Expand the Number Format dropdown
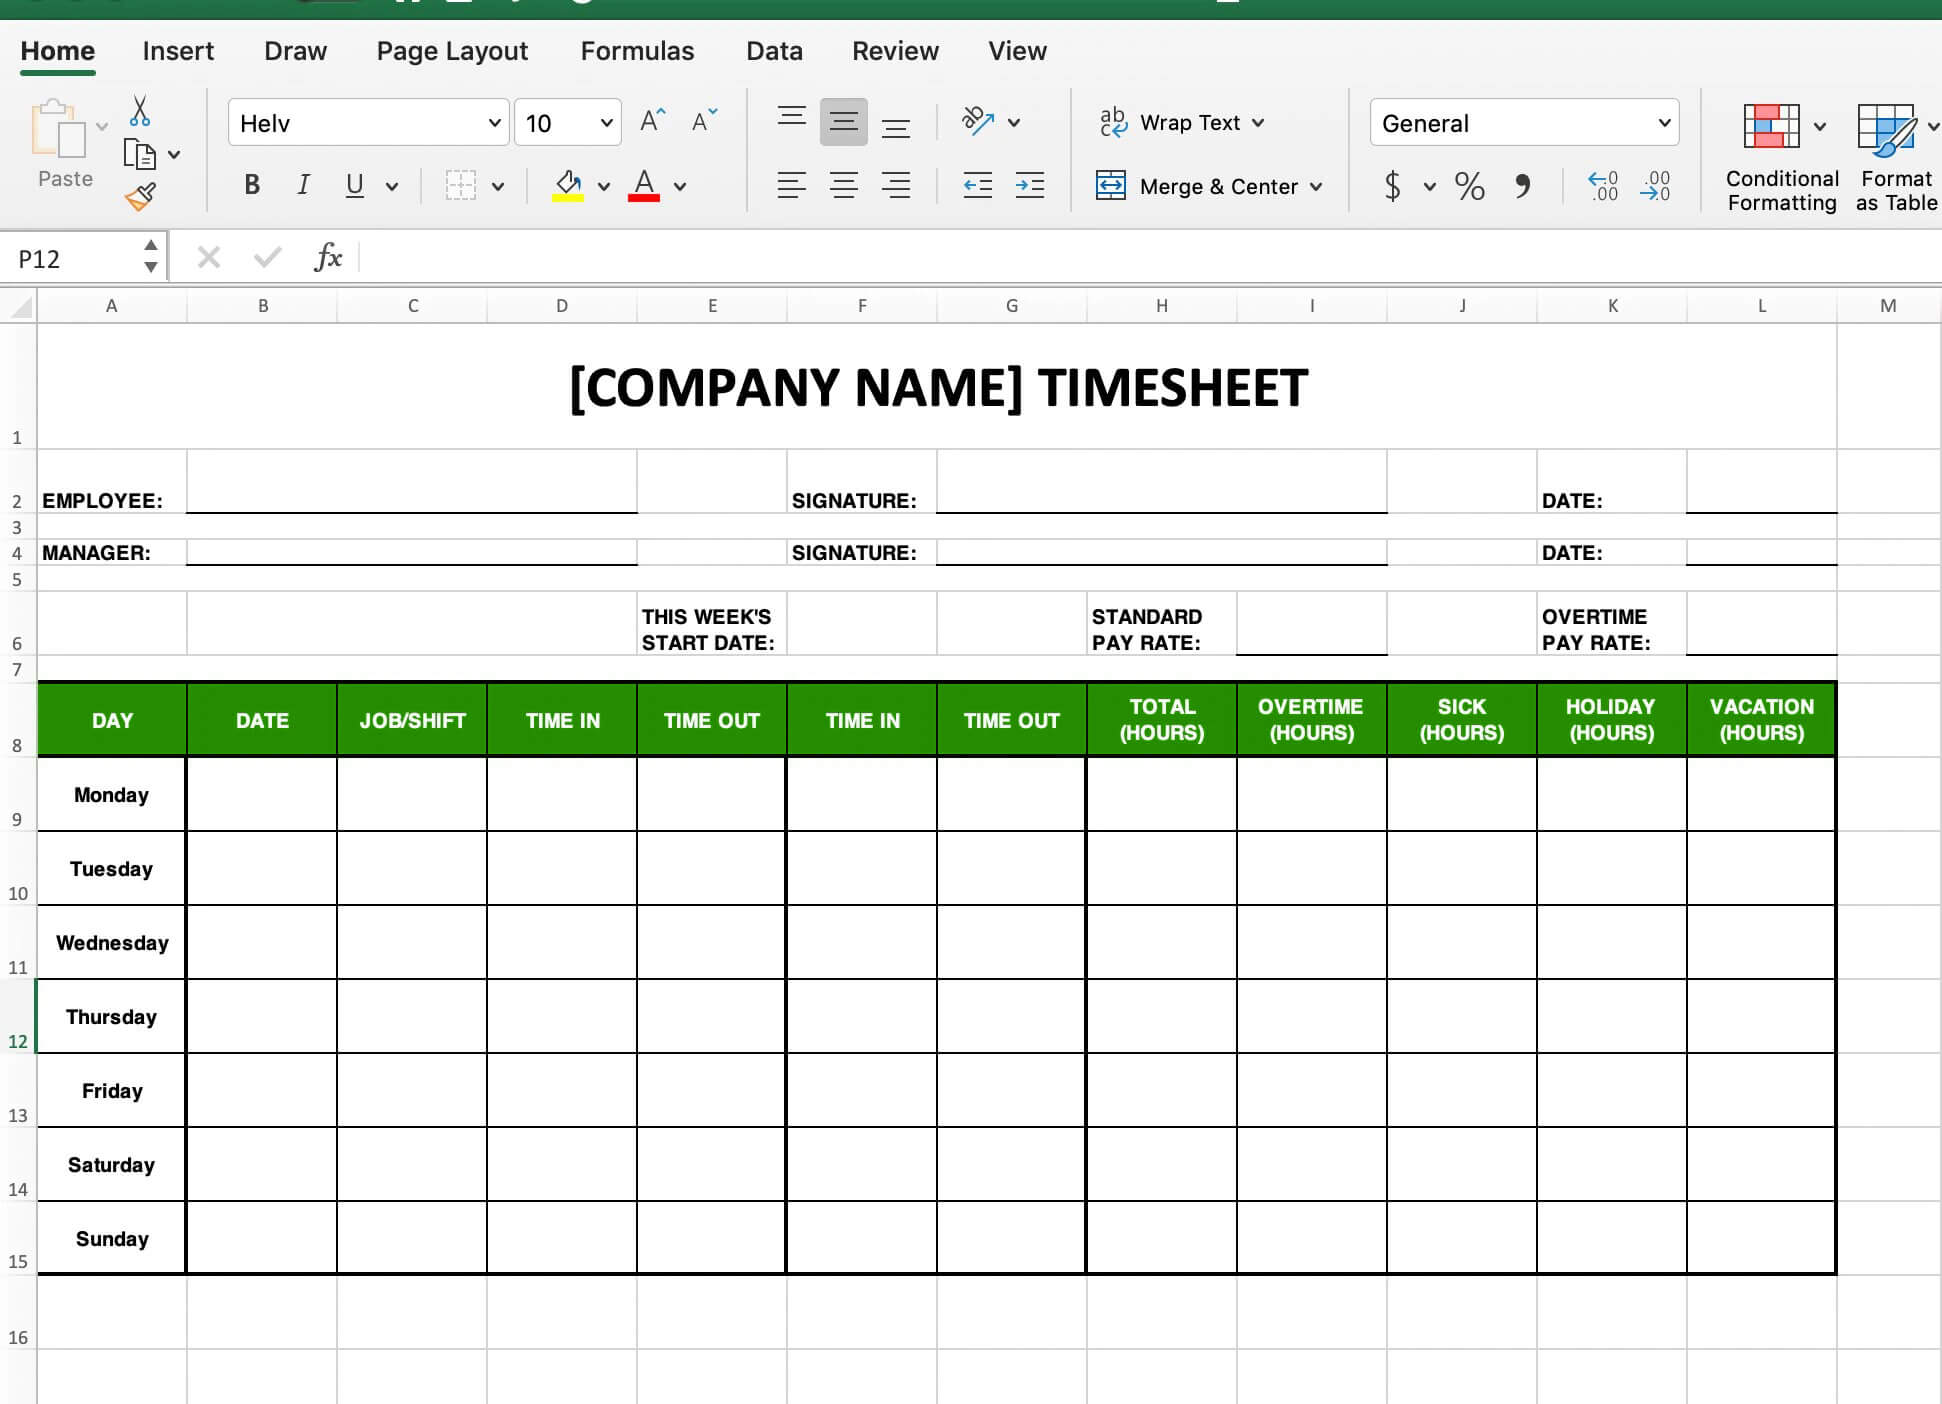Screen dimensions: 1942x1404 pyautogui.click(x=1659, y=122)
